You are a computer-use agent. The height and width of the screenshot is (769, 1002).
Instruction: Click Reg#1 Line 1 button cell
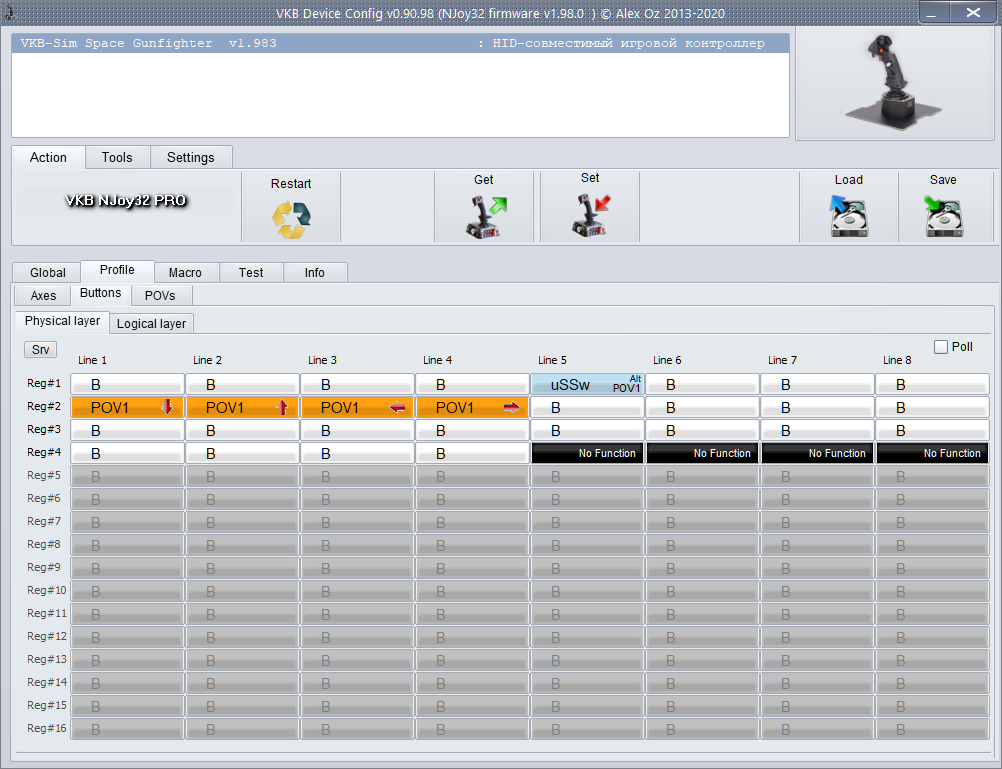click(x=128, y=384)
